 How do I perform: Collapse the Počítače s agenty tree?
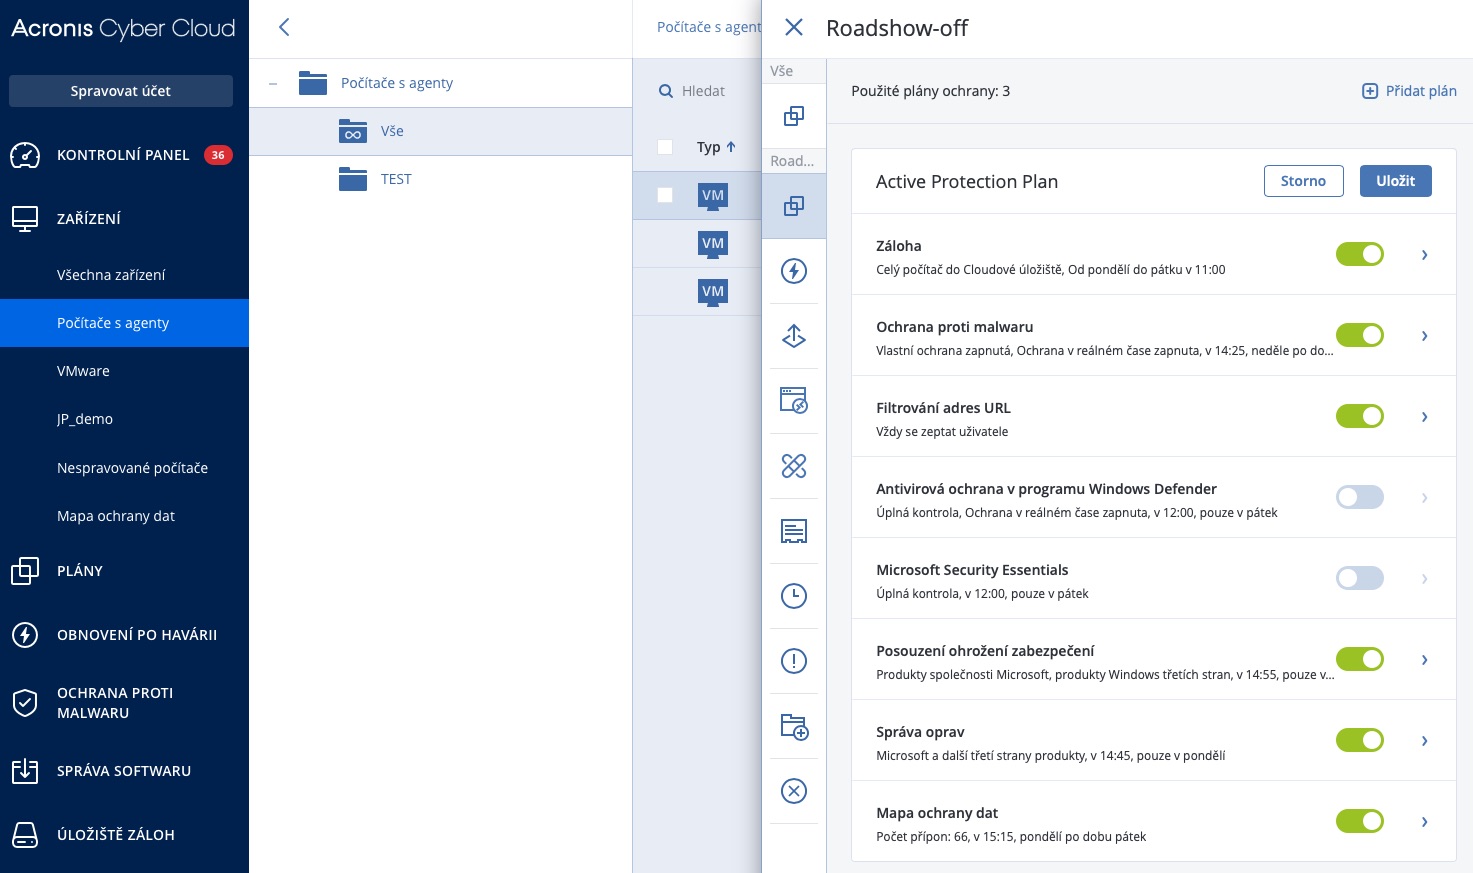273,83
